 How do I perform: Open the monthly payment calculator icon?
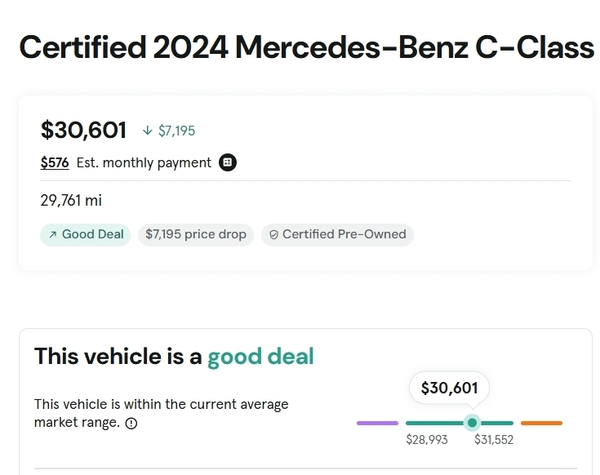(228, 162)
